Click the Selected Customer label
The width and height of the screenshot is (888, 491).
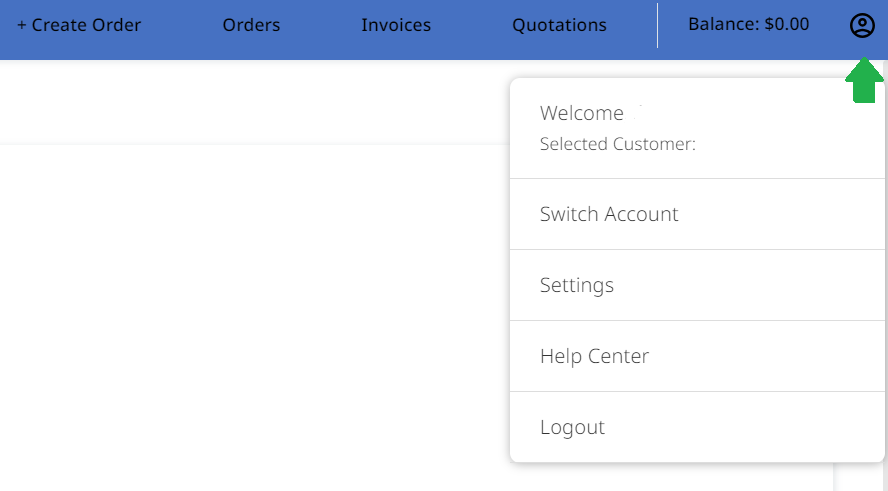click(x=617, y=144)
